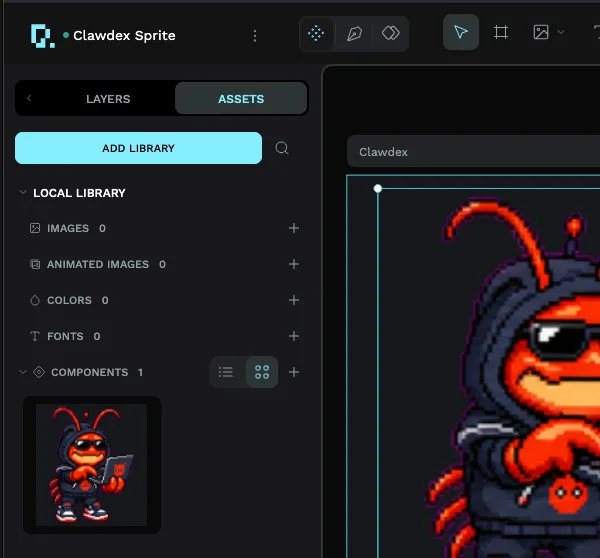Select the pen path tool
Image resolution: width=600 pixels, height=558 pixels.
pos(354,34)
